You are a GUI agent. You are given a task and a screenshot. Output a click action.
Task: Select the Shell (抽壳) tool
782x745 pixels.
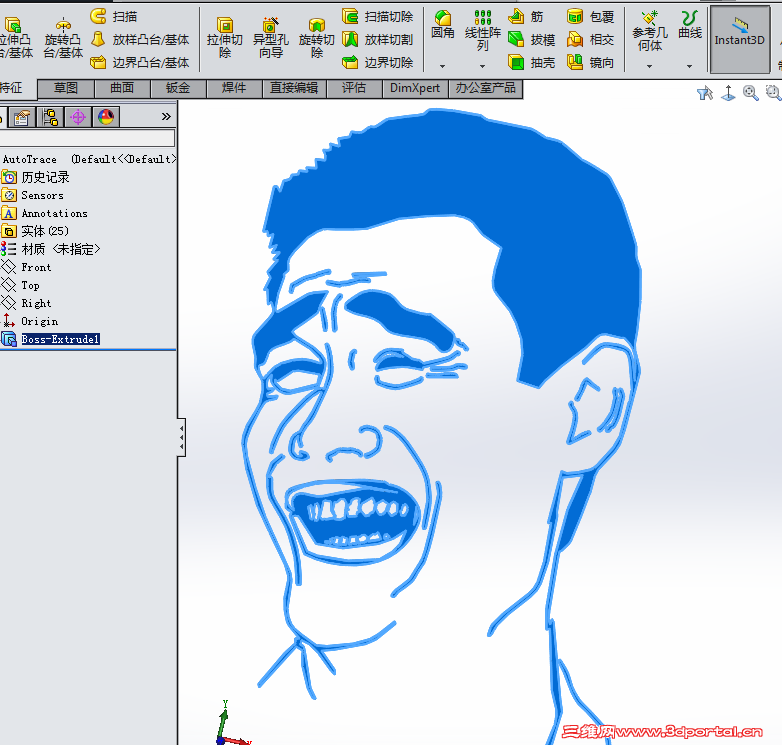pos(532,62)
